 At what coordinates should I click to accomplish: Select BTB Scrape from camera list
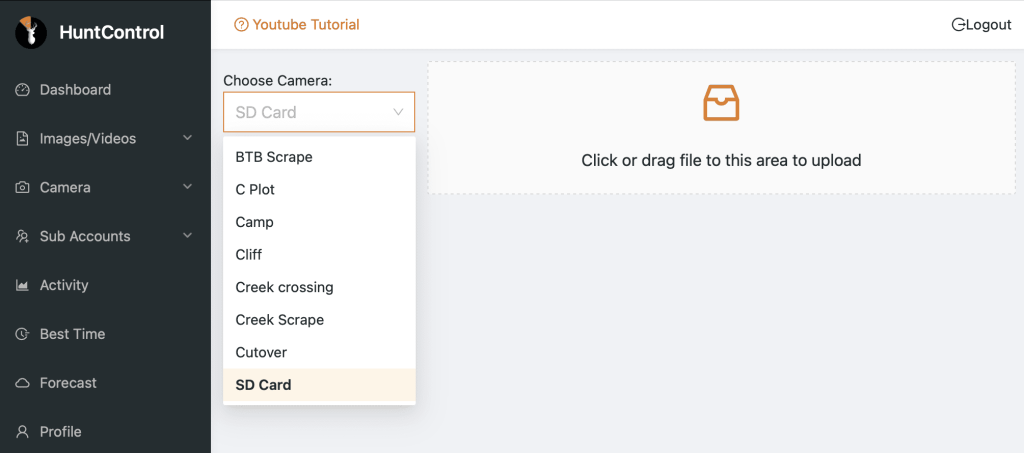[274, 157]
